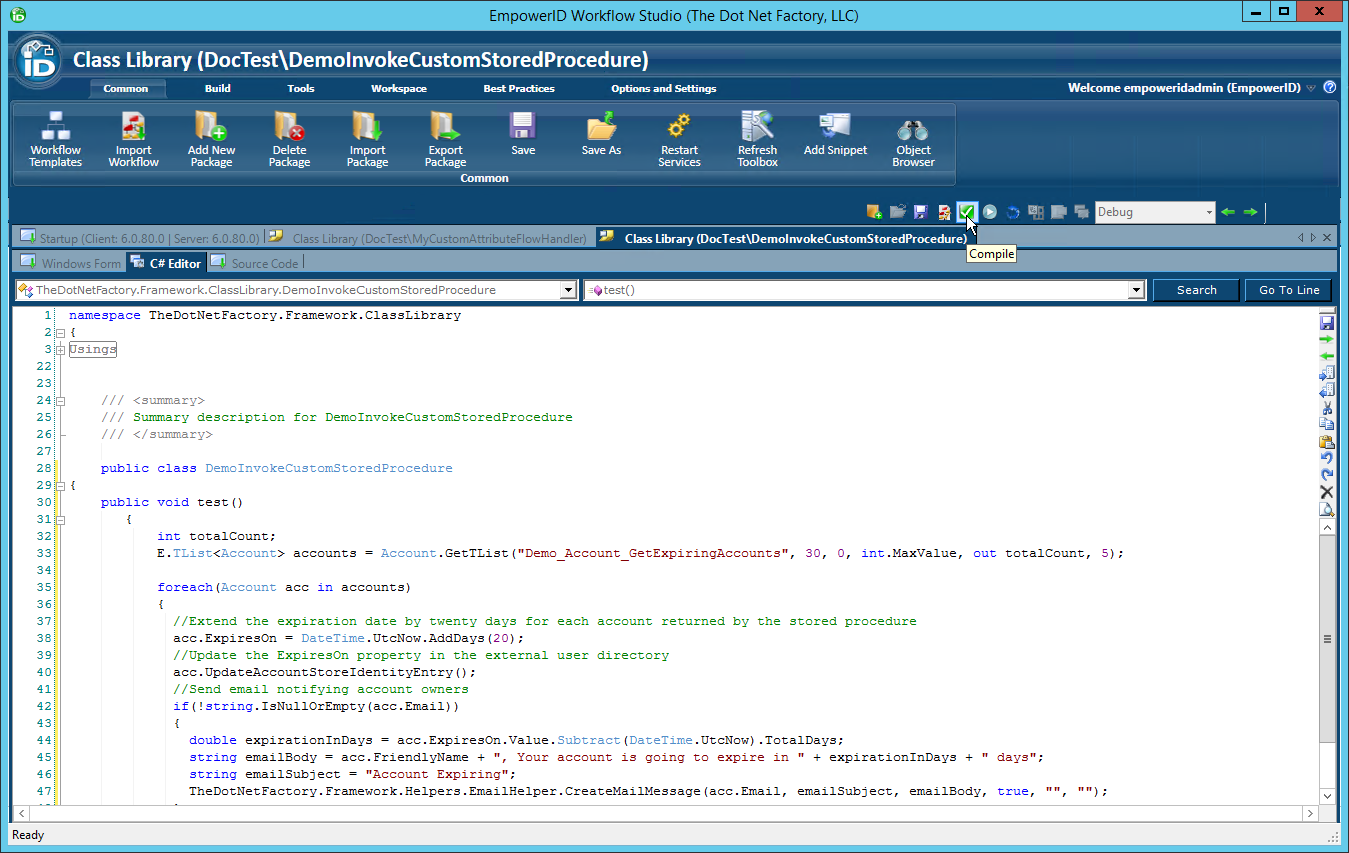Collapse the Usings code region
1349x853 pixels.
(60, 349)
